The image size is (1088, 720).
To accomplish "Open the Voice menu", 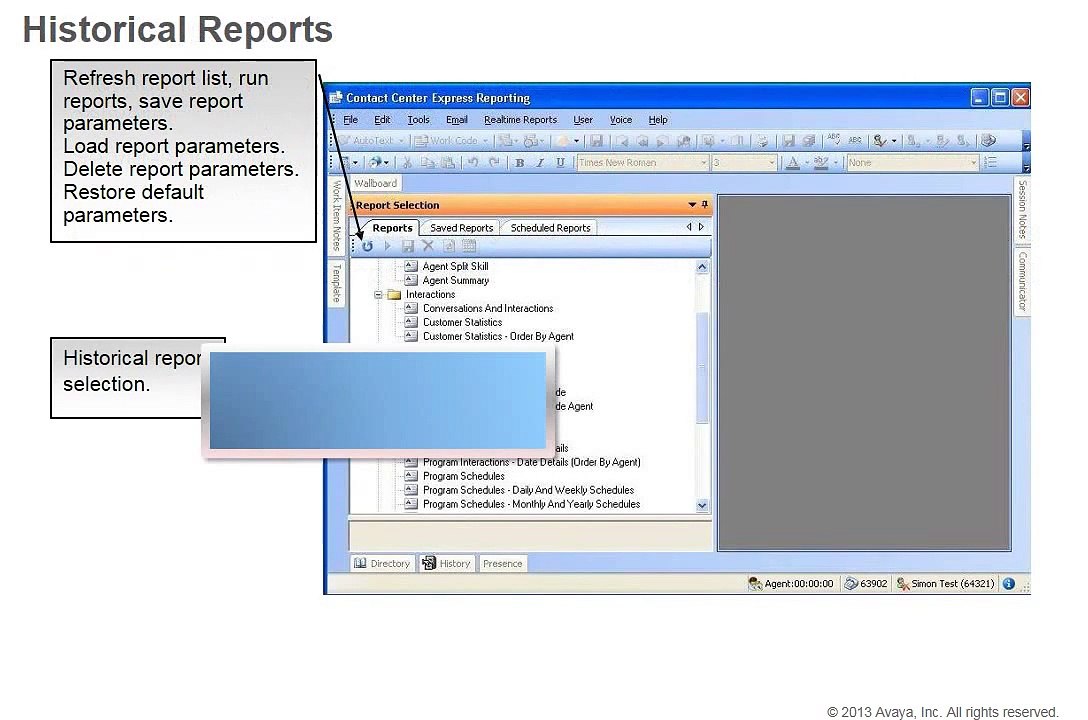I will click(x=621, y=119).
